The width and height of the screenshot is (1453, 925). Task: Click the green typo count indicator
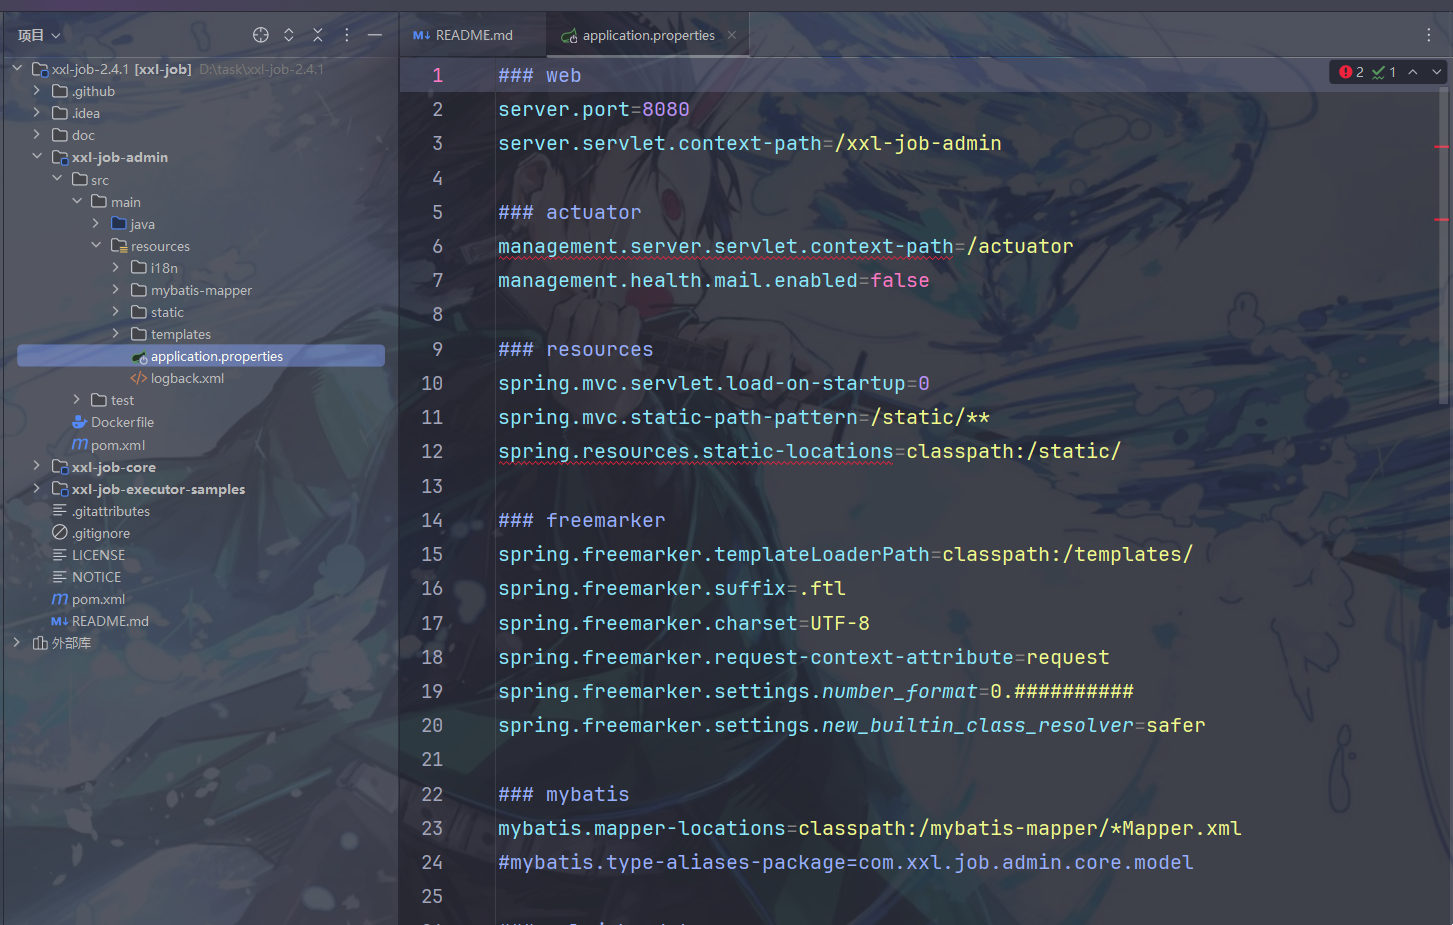tap(1384, 72)
